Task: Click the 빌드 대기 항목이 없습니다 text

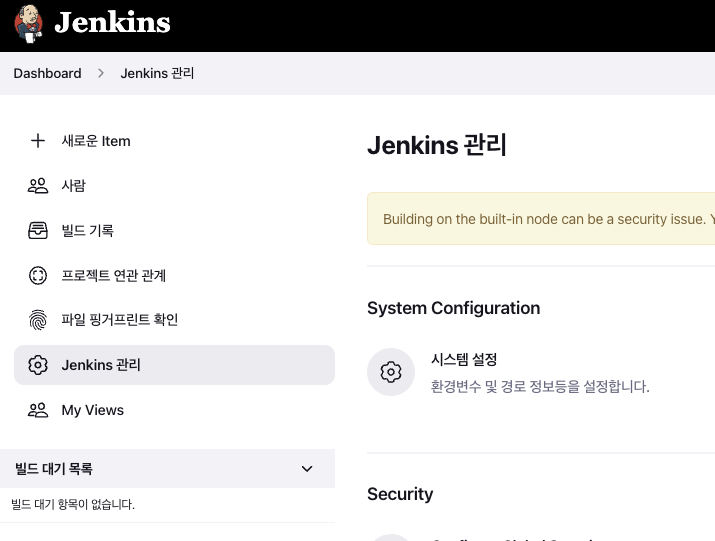Action: pyautogui.click(x=73, y=505)
